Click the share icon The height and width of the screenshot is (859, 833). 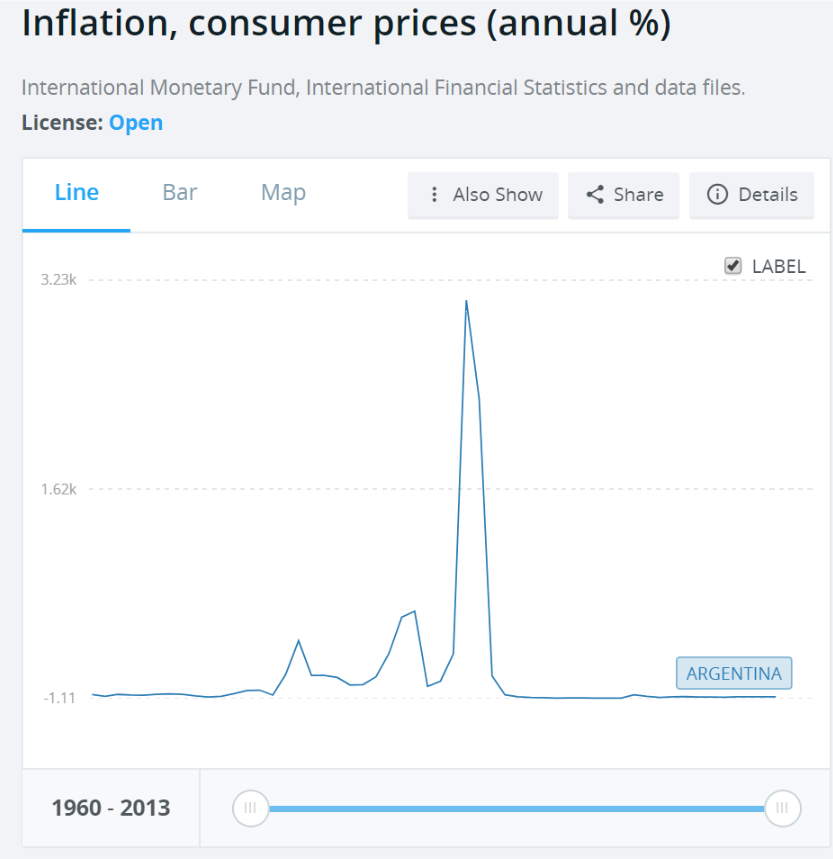(595, 195)
